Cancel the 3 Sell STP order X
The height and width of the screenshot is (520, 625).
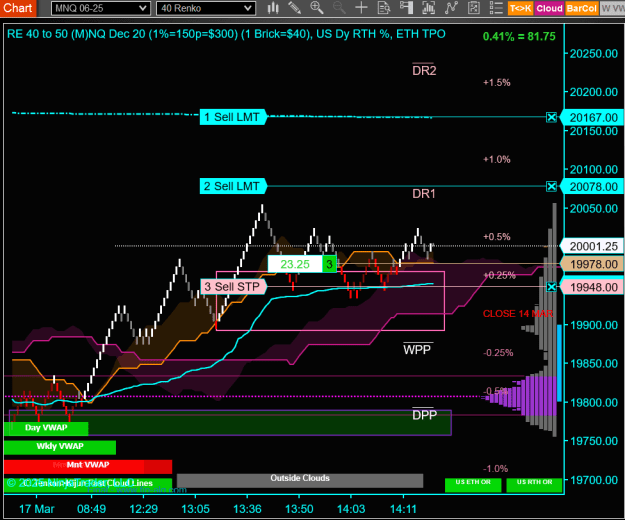551,287
